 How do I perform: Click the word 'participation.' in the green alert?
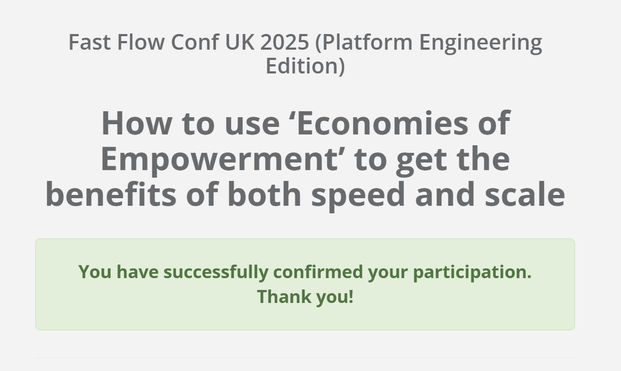472,273
